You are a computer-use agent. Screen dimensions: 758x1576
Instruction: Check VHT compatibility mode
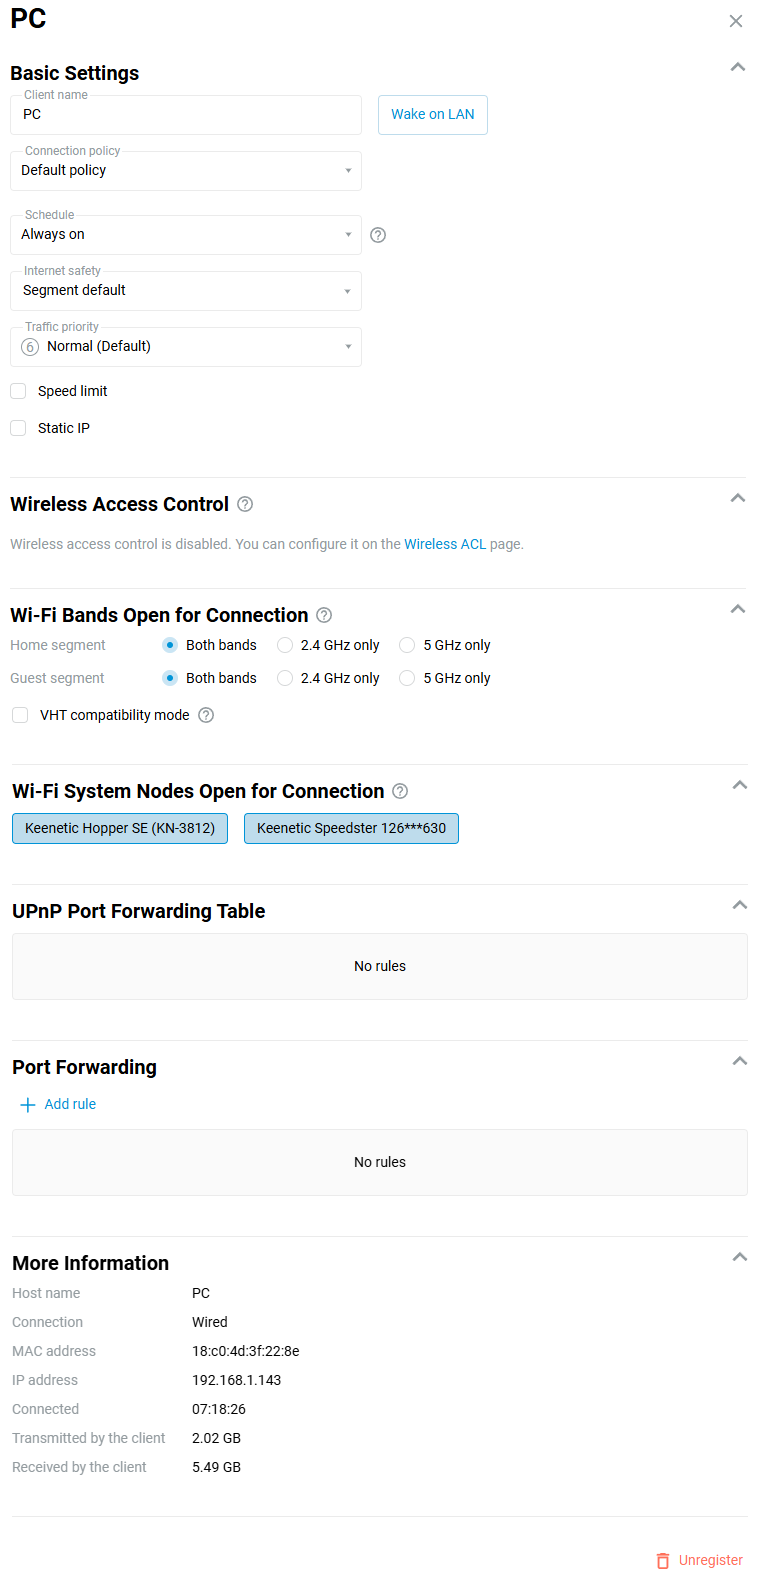(17, 714)
